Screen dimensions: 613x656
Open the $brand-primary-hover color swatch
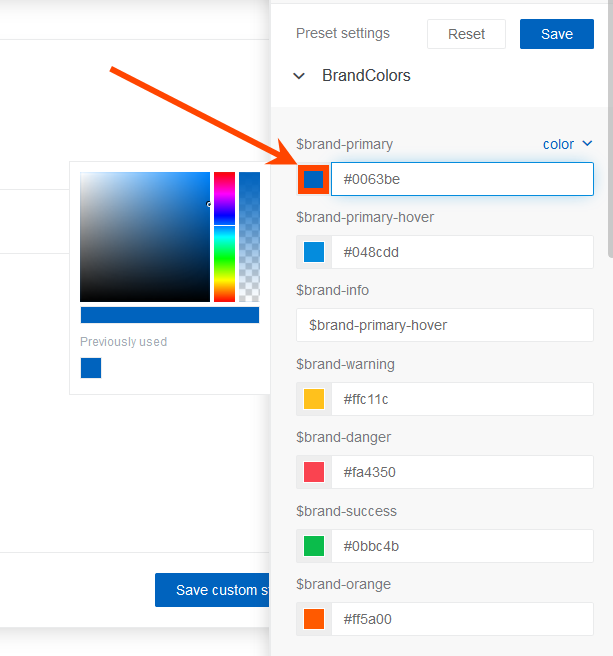click(314, 252)
